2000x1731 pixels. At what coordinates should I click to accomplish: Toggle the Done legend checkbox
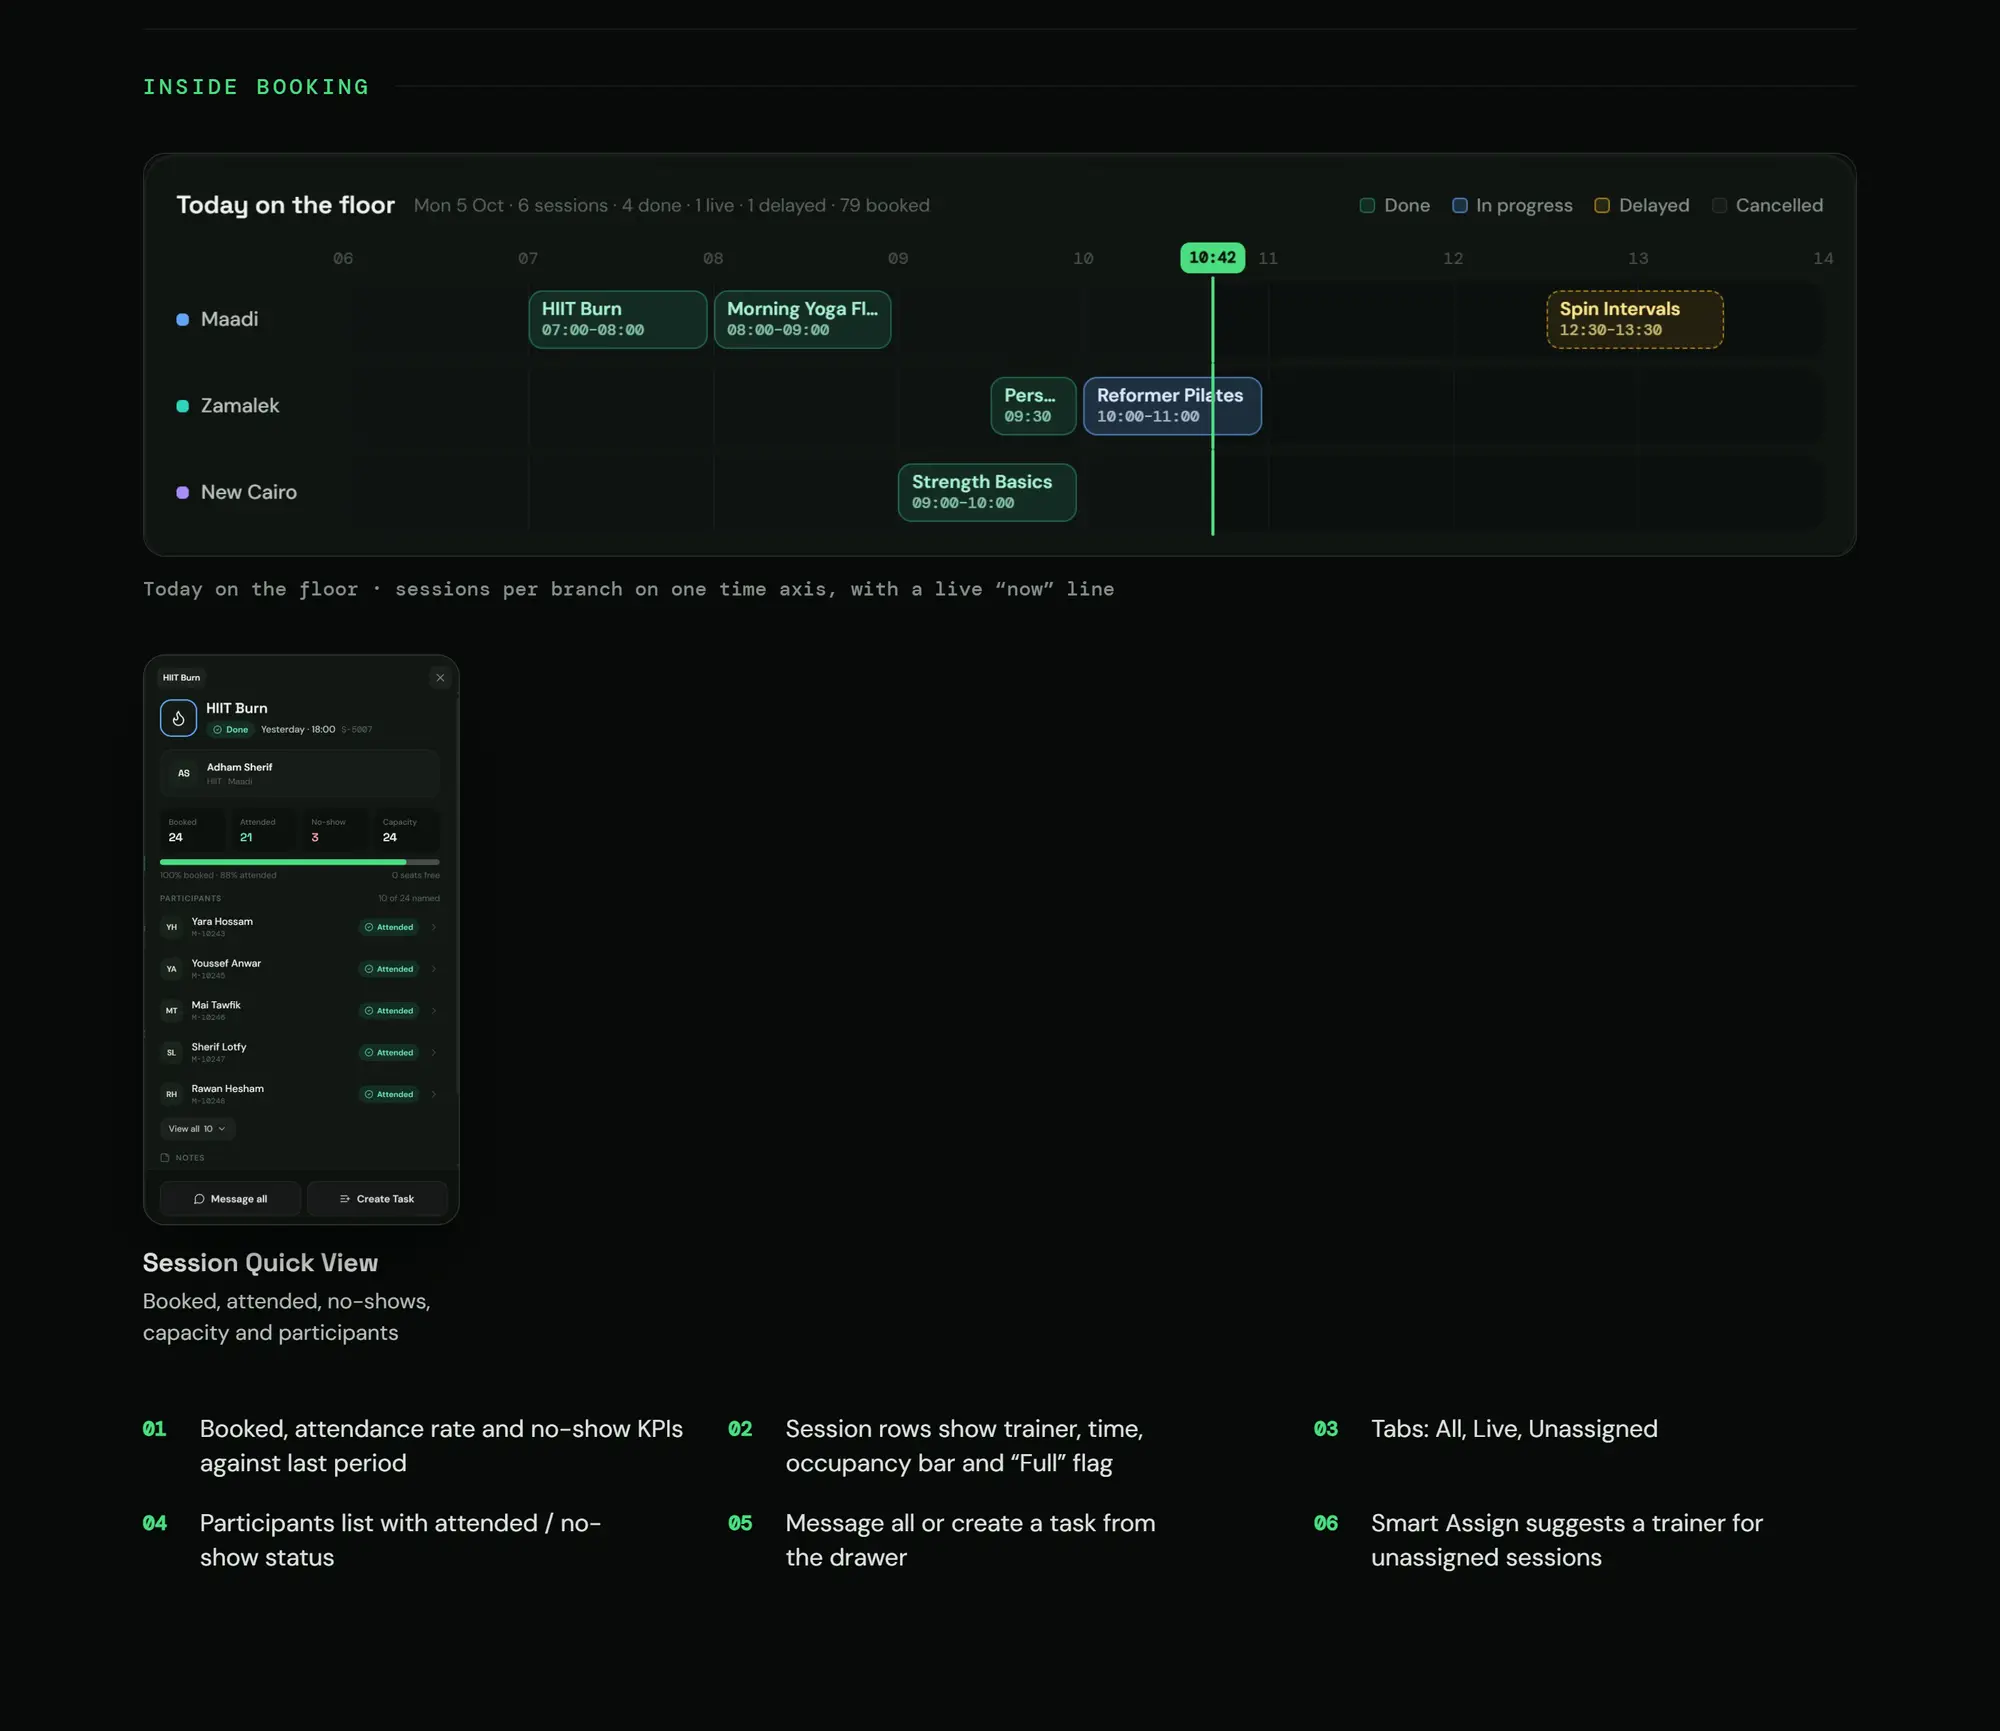(1367, 206)
